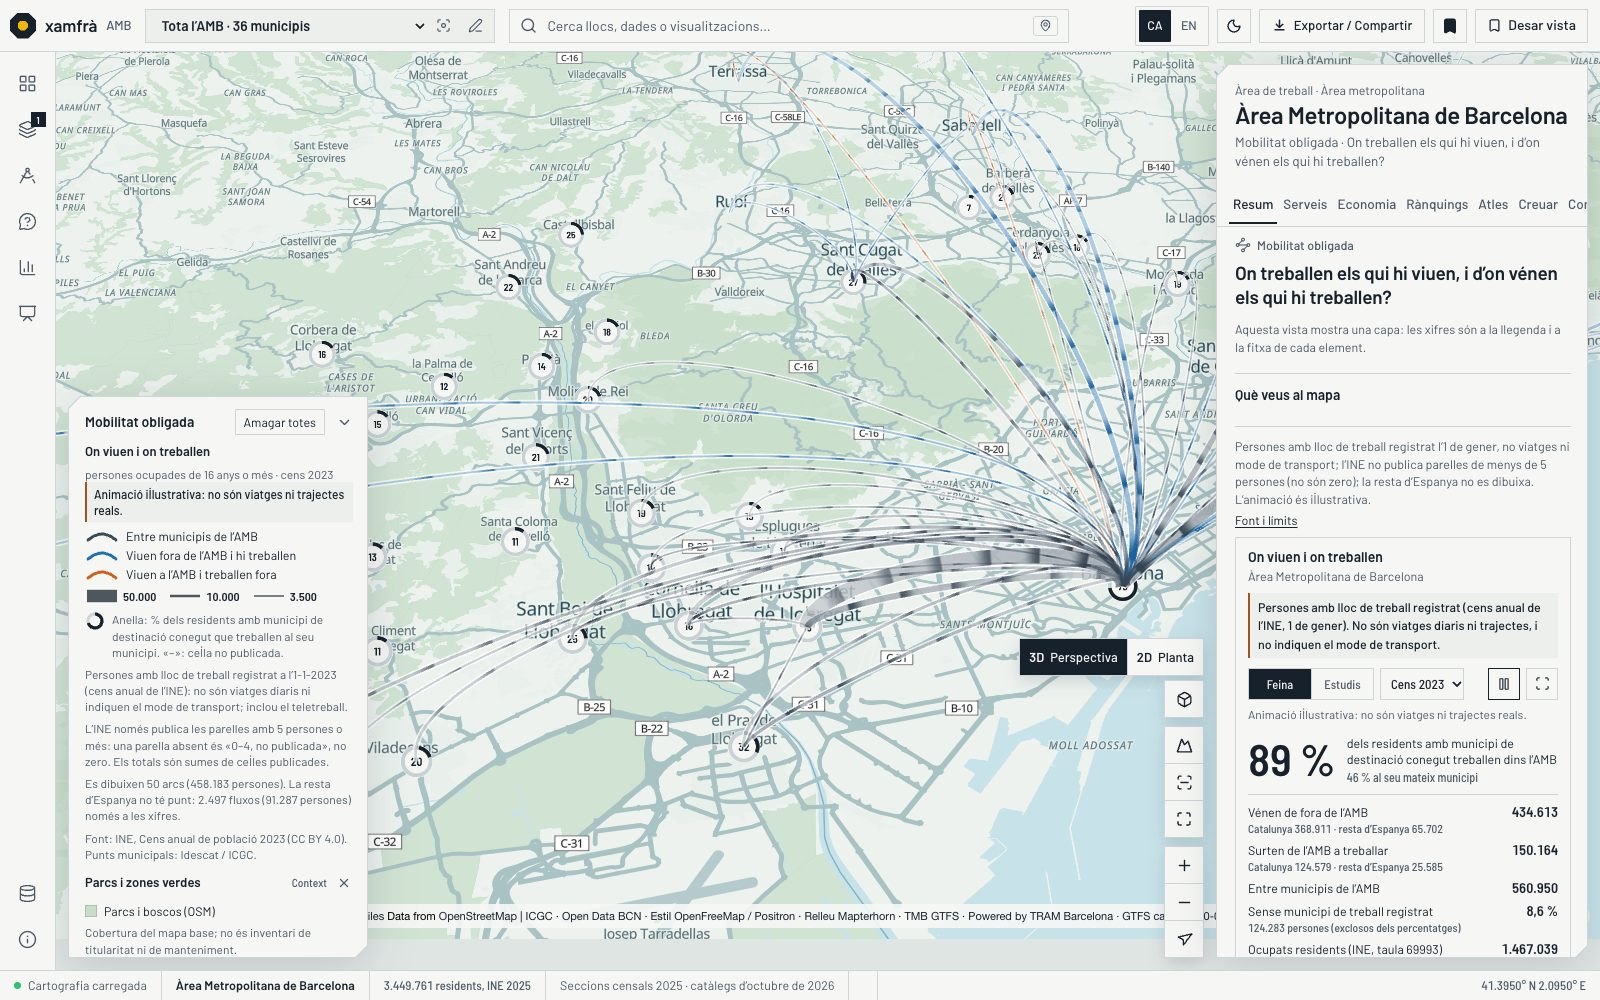Open the bar chart icon in left sidebar

[27, 267]
